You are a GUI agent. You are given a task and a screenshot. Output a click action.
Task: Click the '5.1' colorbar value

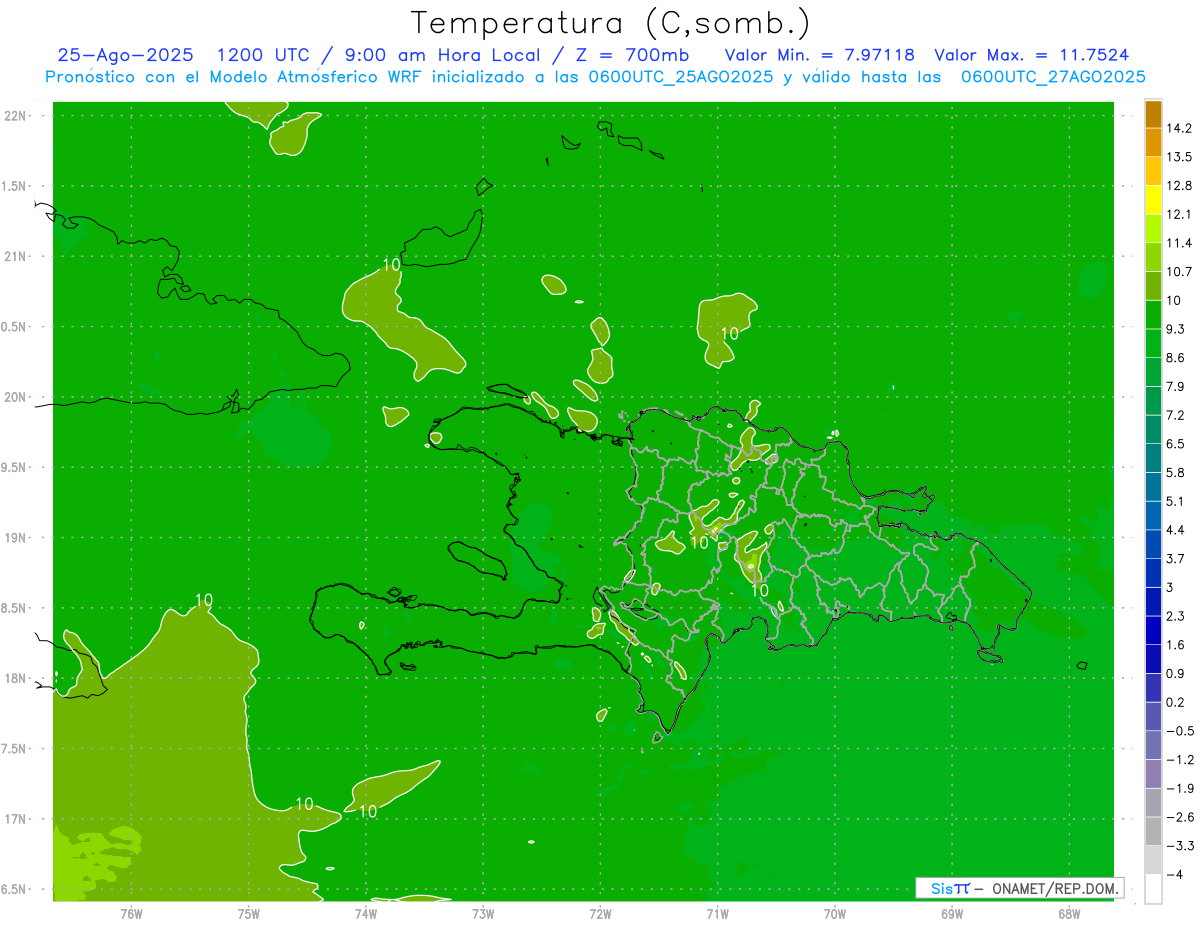coord(1175,501)
